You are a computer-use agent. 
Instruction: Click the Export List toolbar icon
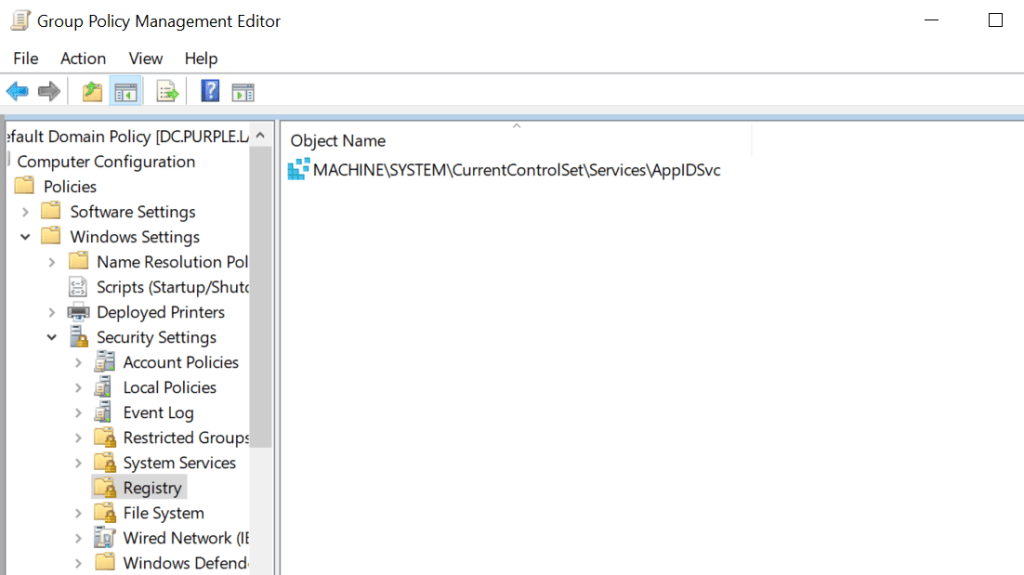[x=167, y=92]
